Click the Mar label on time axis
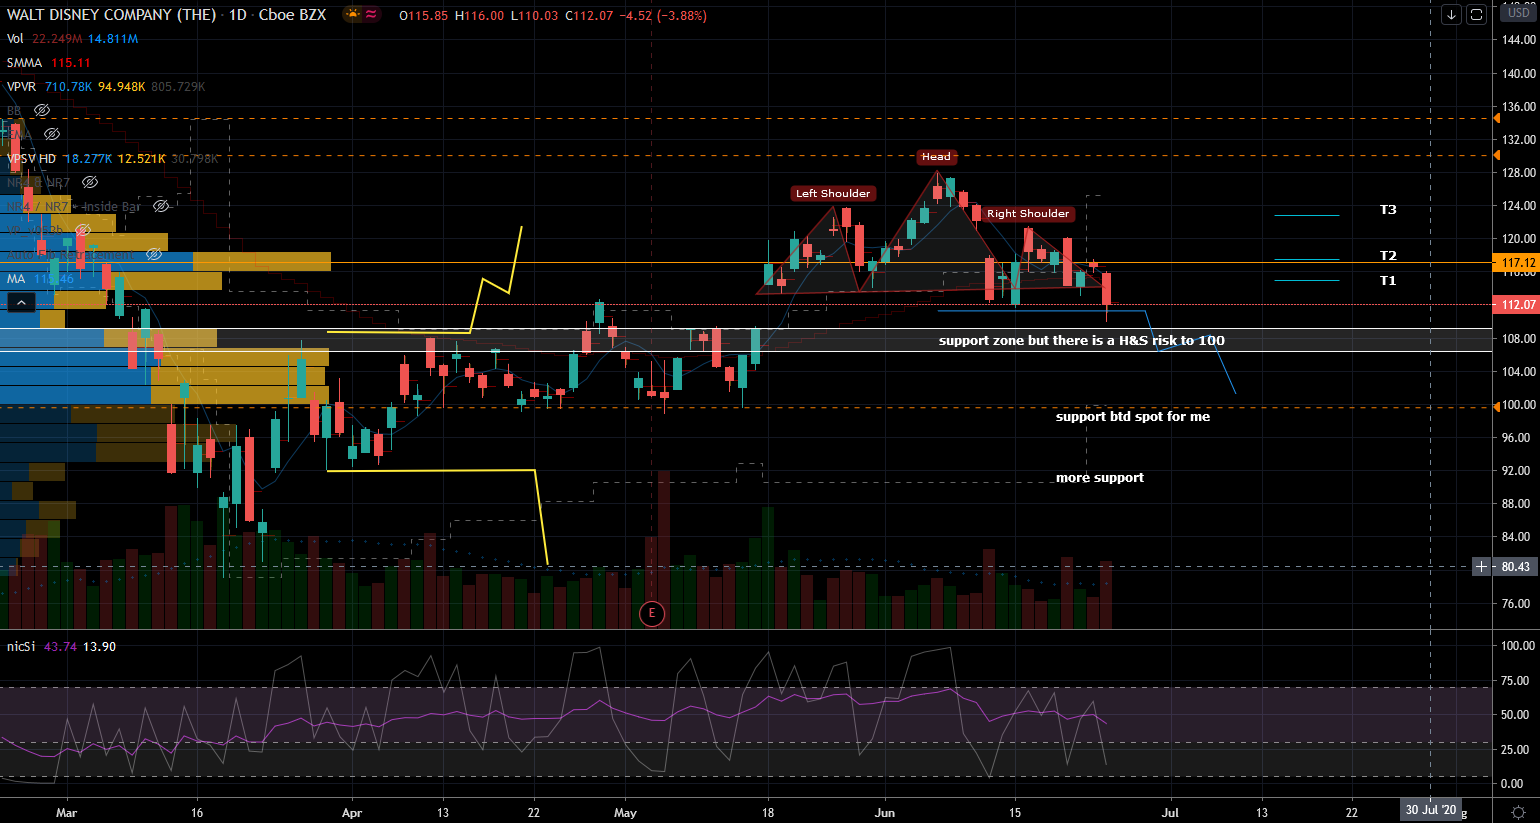Viewport: 1540px width, 823px height. pyautogui.click(x=66, y=813)
